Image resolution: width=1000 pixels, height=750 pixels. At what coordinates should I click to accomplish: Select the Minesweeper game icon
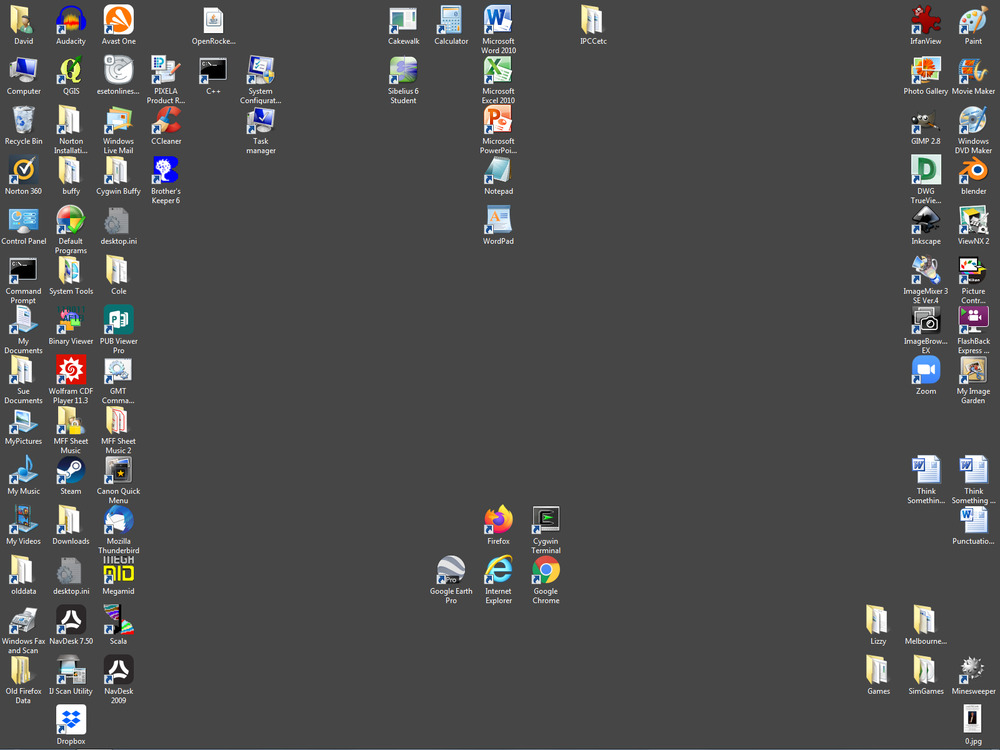(x=973, y=670)
